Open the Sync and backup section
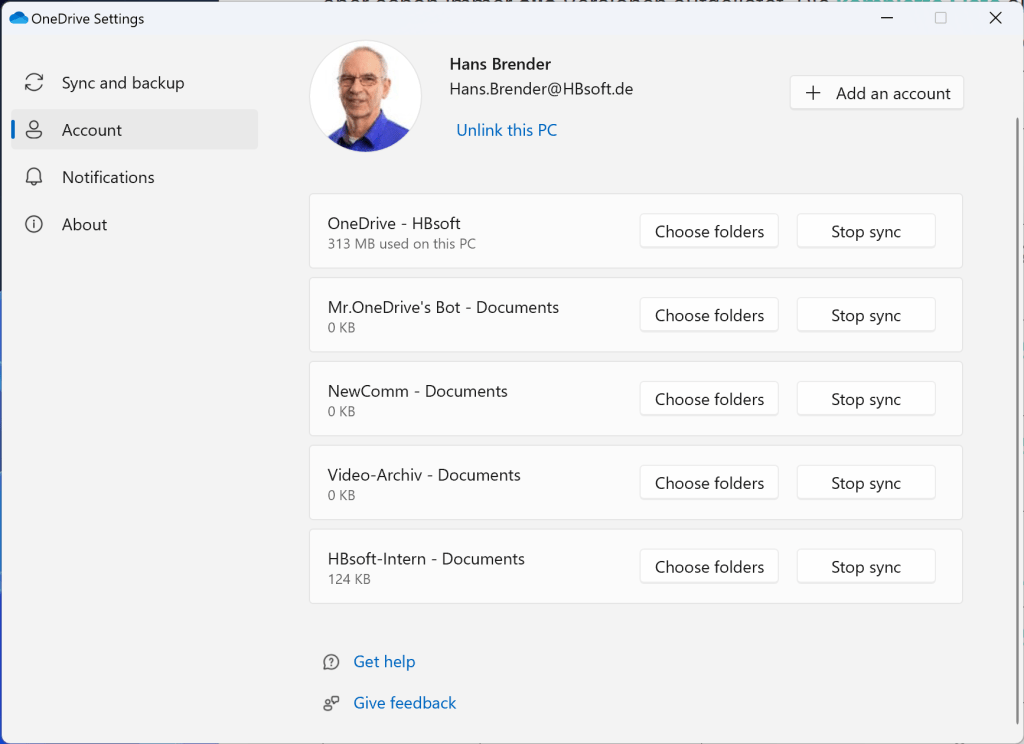Viewport: 1024px width, 744px height. pos(123,83)
